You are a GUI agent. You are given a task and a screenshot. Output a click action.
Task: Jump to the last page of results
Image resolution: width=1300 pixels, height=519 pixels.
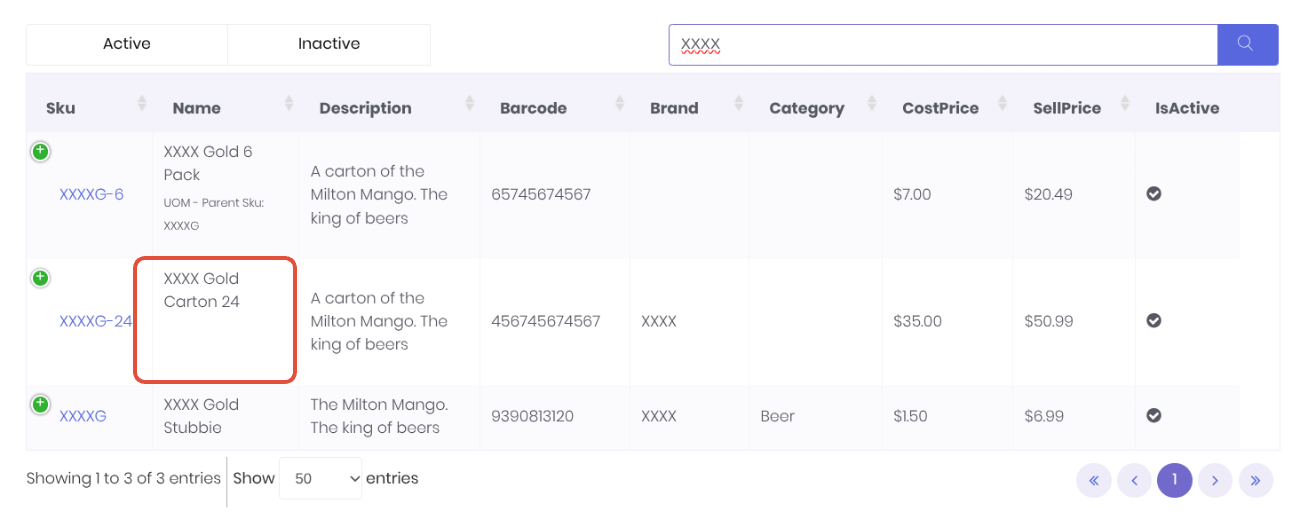[x=1255, y=481]
